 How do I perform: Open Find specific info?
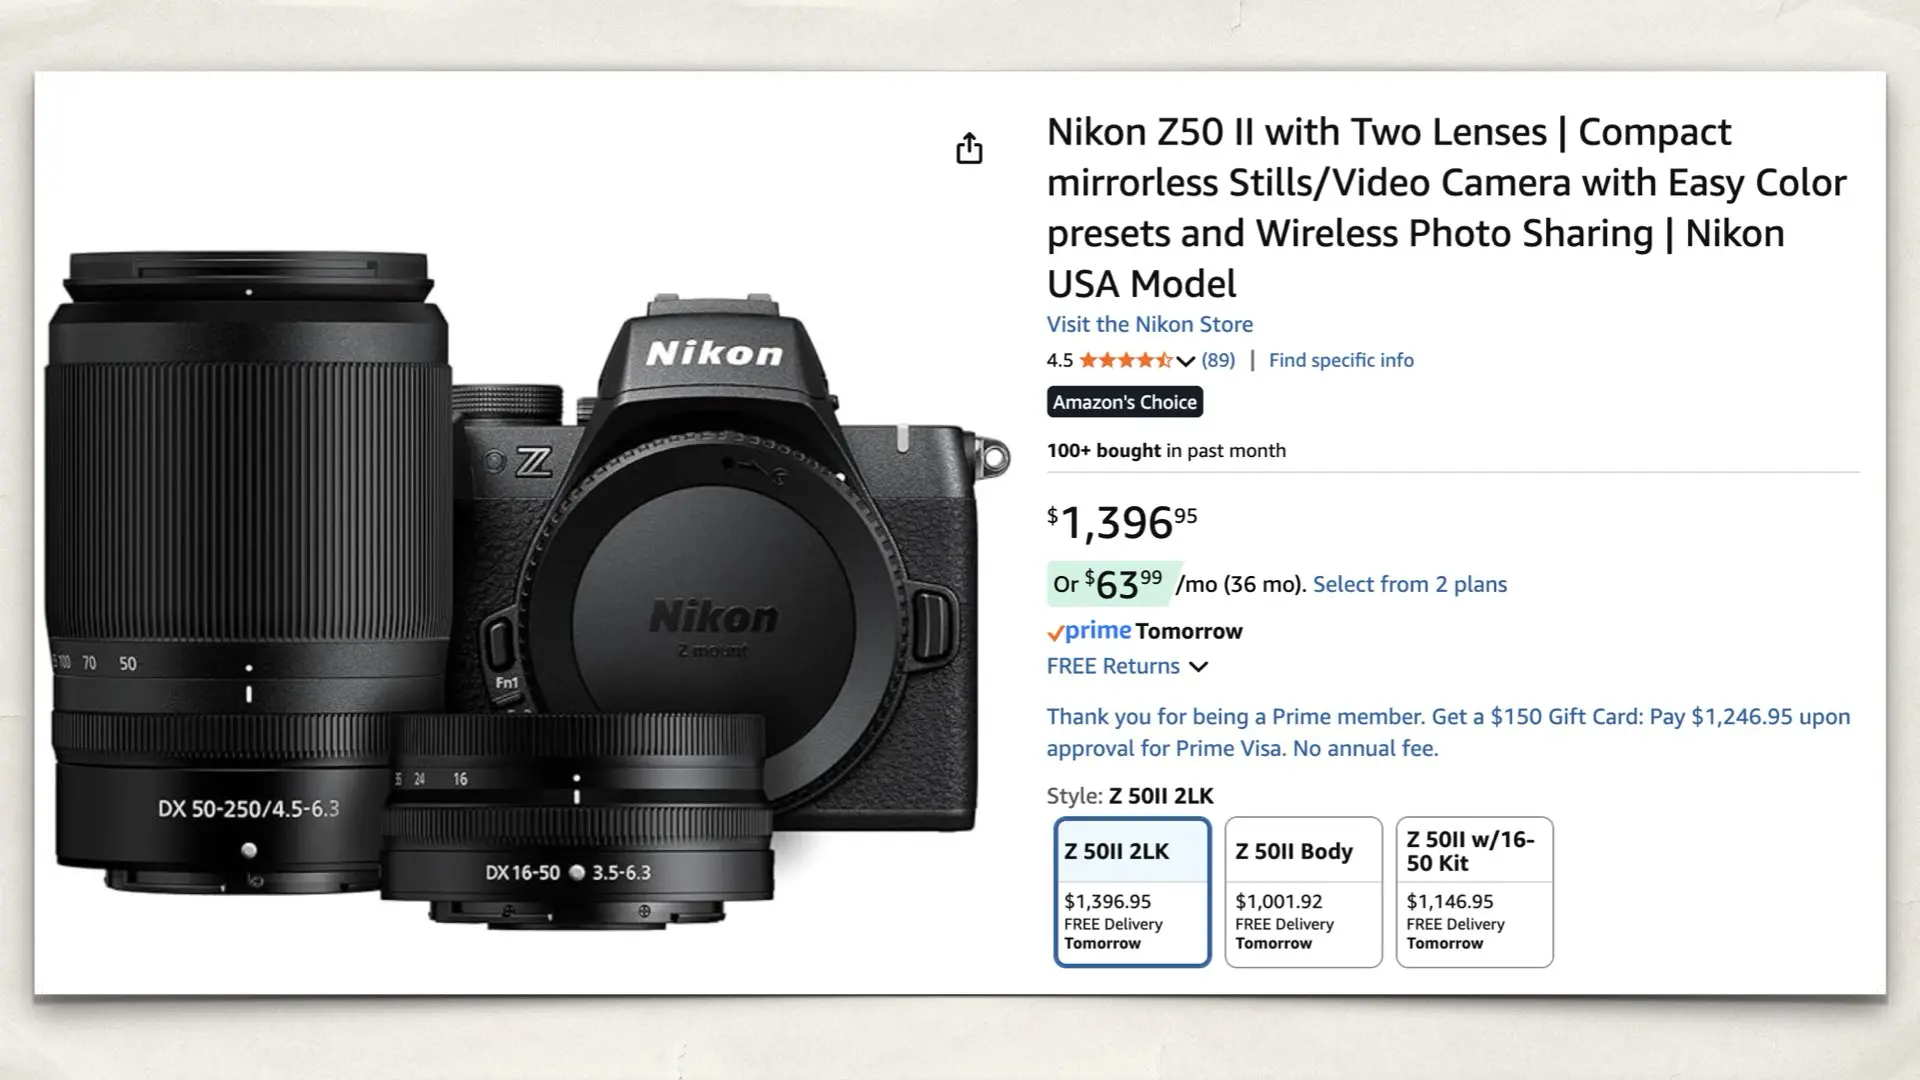1341,360
